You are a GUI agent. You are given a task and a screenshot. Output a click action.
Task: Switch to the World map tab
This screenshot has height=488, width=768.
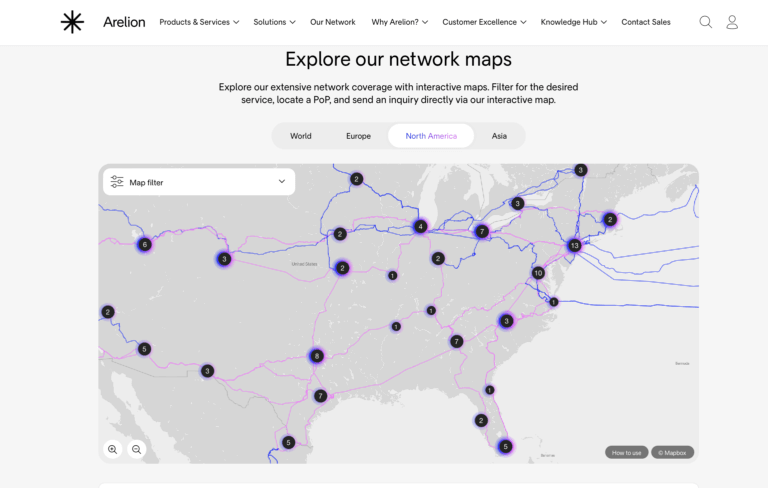[301, 136]
